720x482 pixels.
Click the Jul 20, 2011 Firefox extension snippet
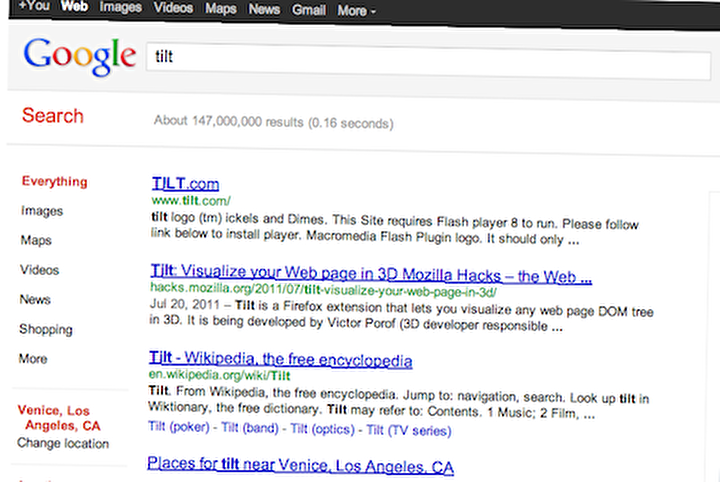point(401,315)
